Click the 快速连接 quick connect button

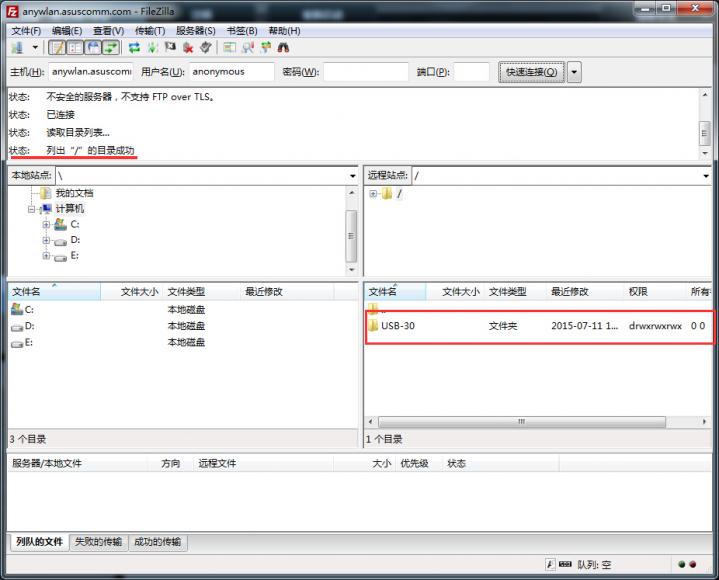[531, 72]
